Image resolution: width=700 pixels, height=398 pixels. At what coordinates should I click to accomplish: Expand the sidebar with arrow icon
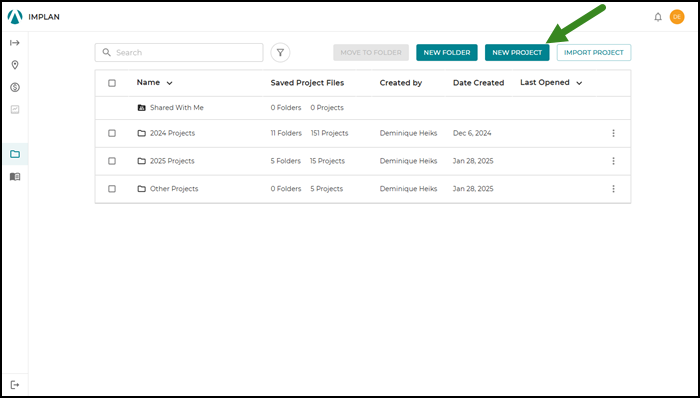pos(15,43)
